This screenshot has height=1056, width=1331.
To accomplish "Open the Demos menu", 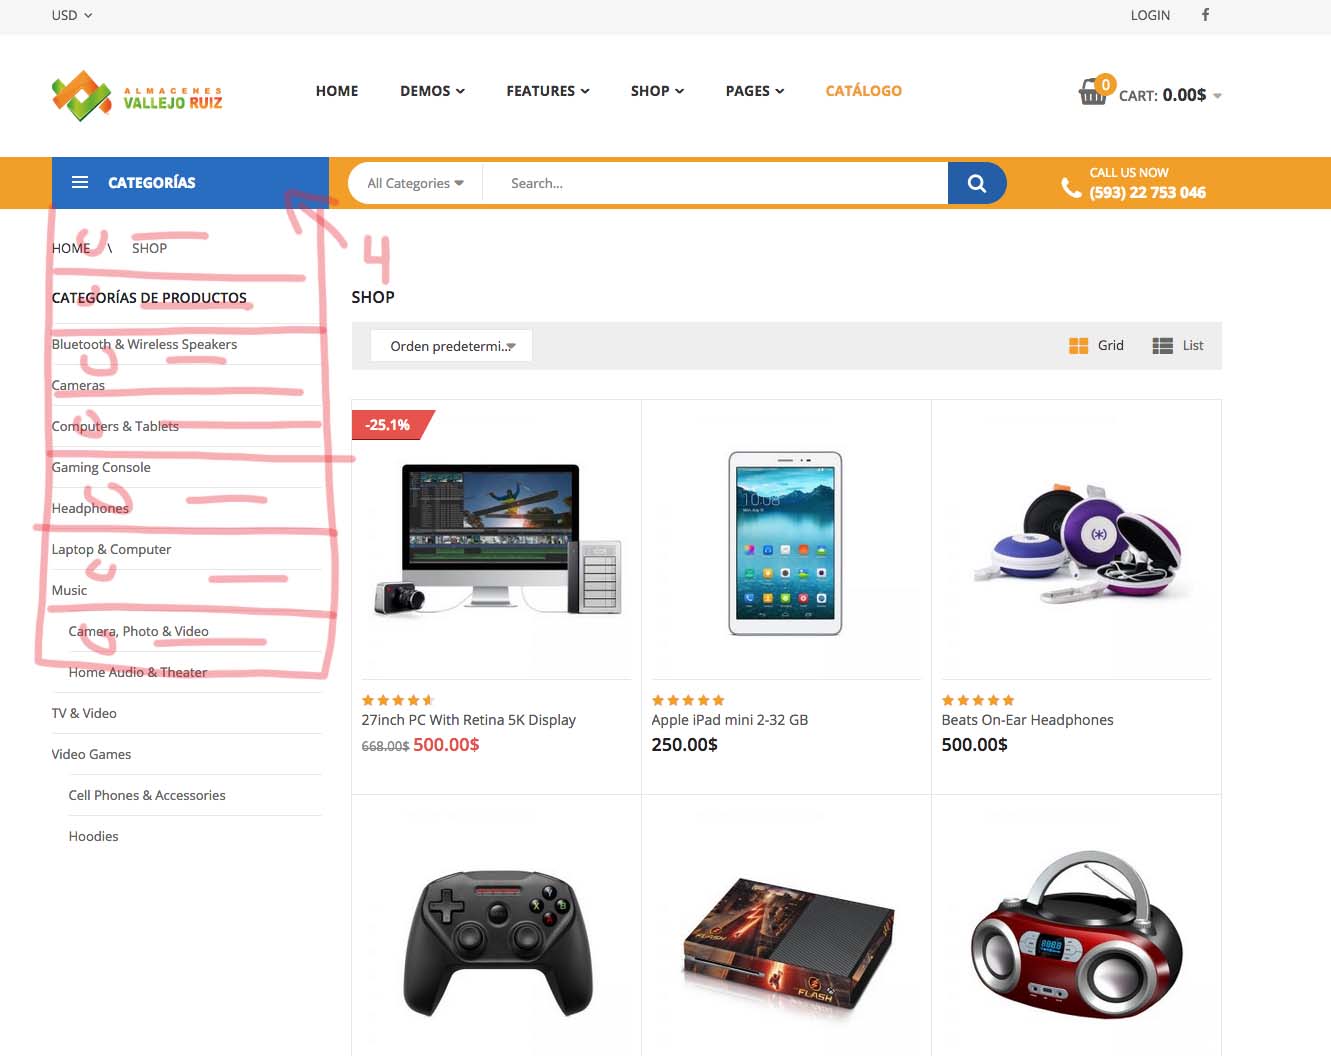I will [432, 91].
